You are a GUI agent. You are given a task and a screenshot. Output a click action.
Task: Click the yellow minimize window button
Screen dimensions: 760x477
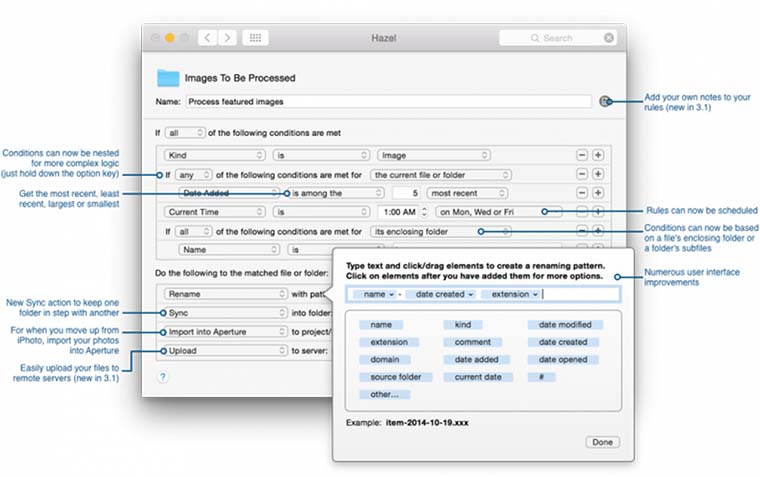pos(170,38)
